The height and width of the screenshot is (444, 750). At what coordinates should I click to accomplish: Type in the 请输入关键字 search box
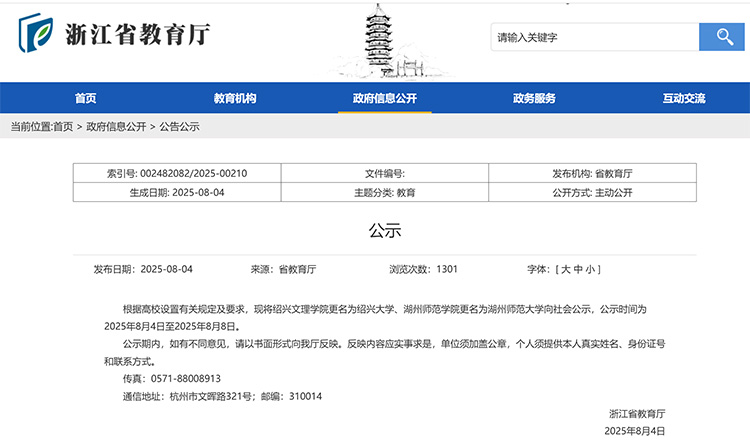[594, 37]
